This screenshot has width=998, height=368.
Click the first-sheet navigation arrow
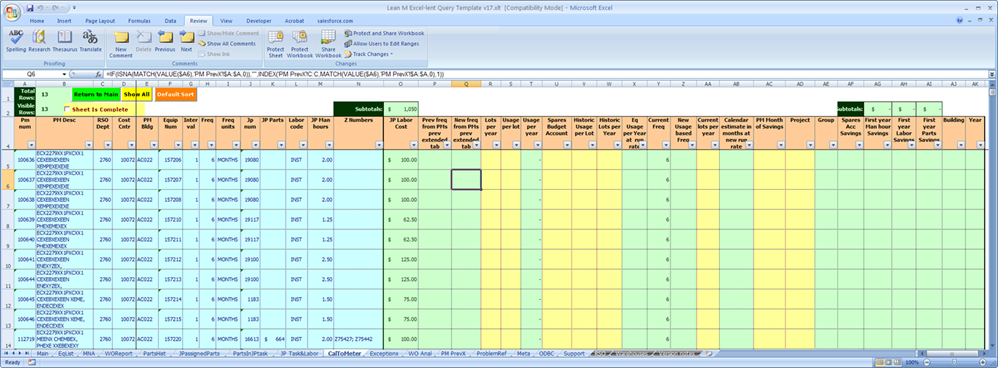[x=7, y=353]
